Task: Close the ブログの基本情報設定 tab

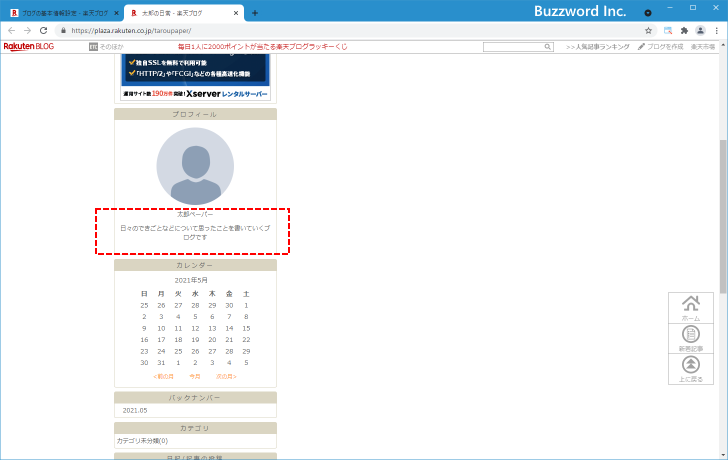Action: [x=116, y=13]
